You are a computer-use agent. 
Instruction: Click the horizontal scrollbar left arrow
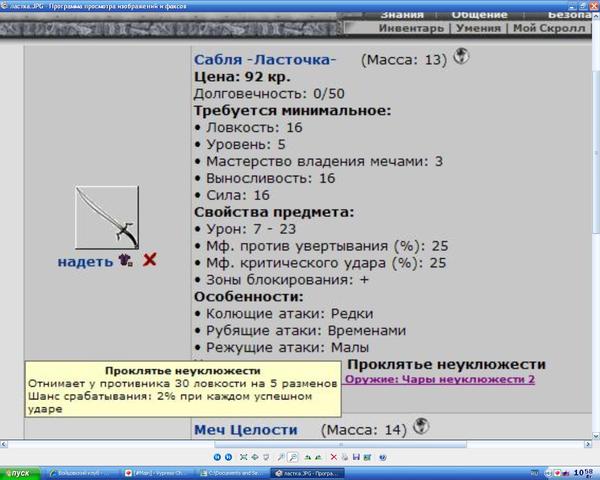pos(3,444)
